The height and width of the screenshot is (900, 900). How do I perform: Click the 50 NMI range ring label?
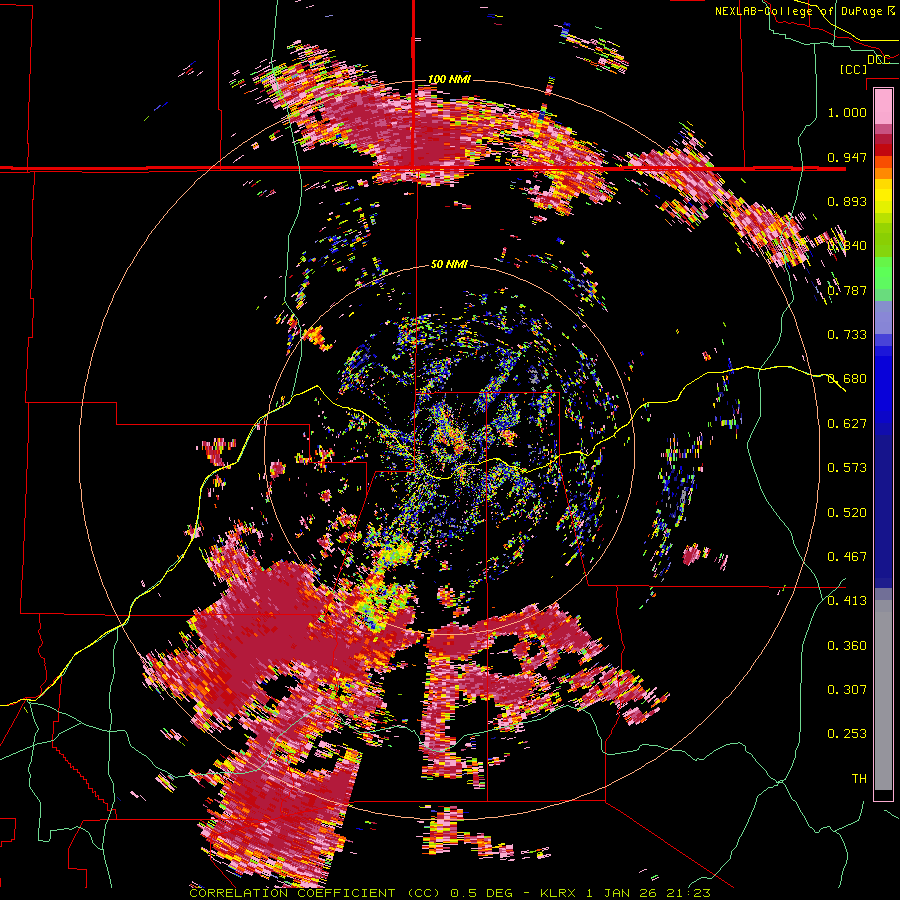coord(449,265)
